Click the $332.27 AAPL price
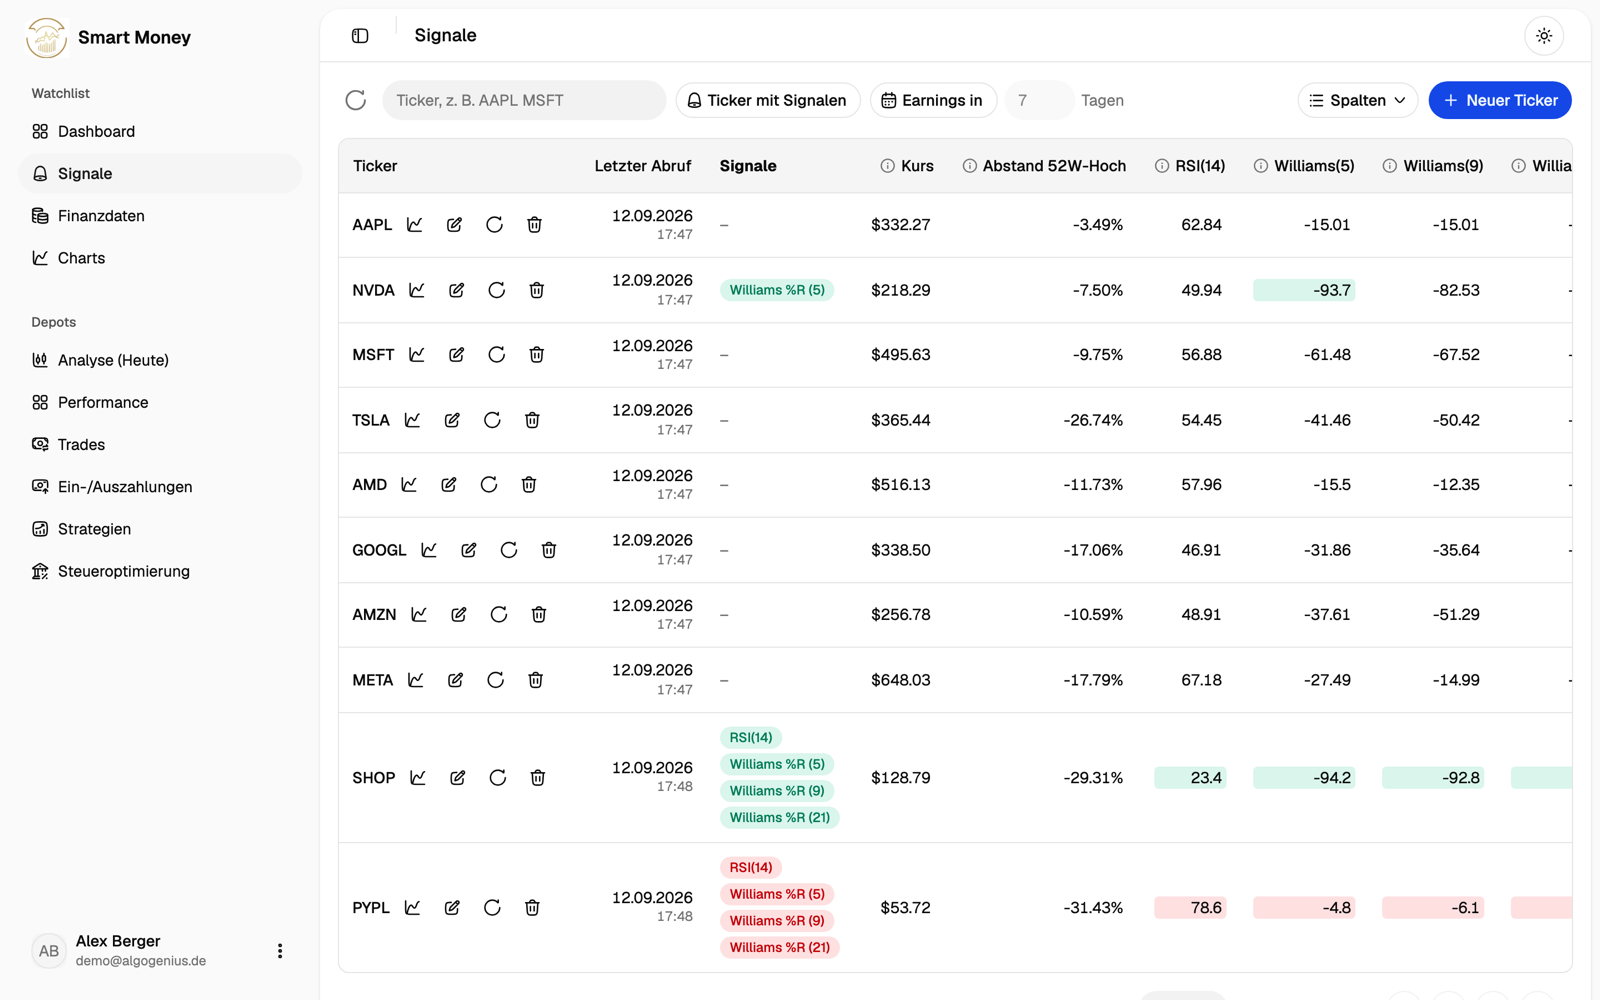The height and width of the screenshot is (1000, 1600). click(x=901, y=225)
